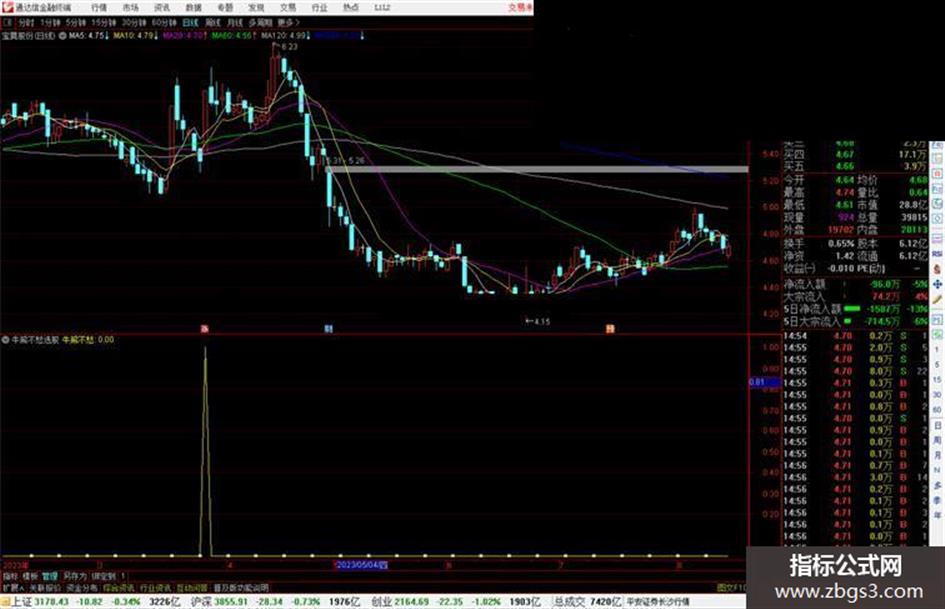This screenshot has height=609, width=945.
Task: Switch to the 30分钟 period tab
Action: [134, 23]
